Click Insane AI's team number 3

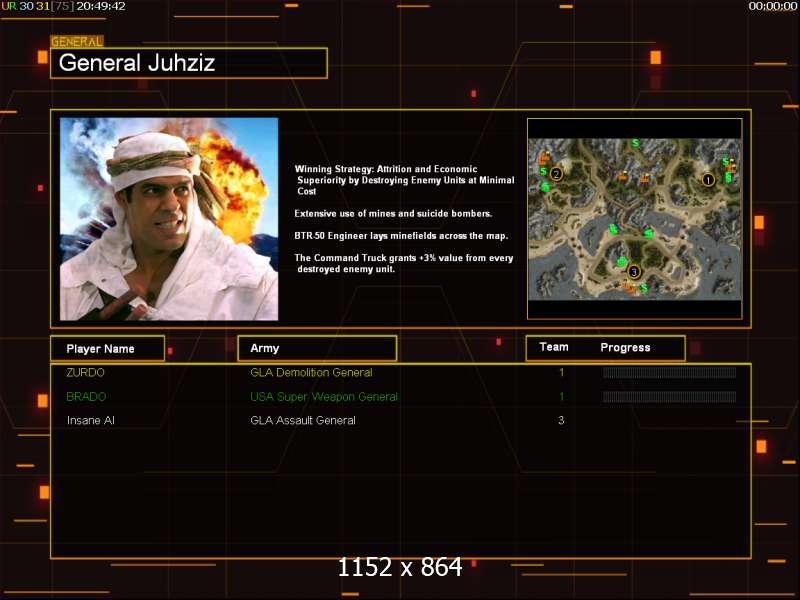[x=561, y=420]
